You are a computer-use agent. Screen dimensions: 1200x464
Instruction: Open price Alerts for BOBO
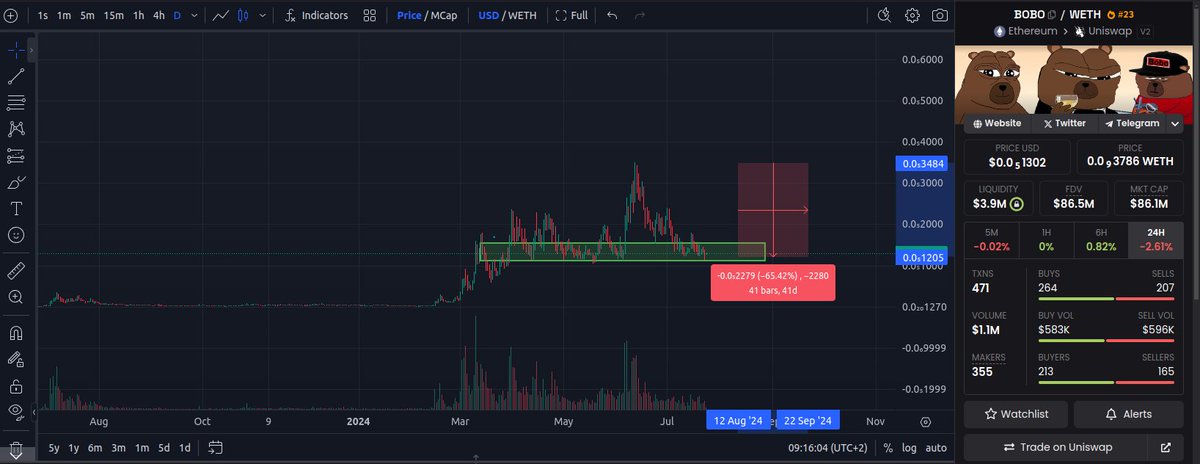pyautogui.click(x=1129, y=413)
